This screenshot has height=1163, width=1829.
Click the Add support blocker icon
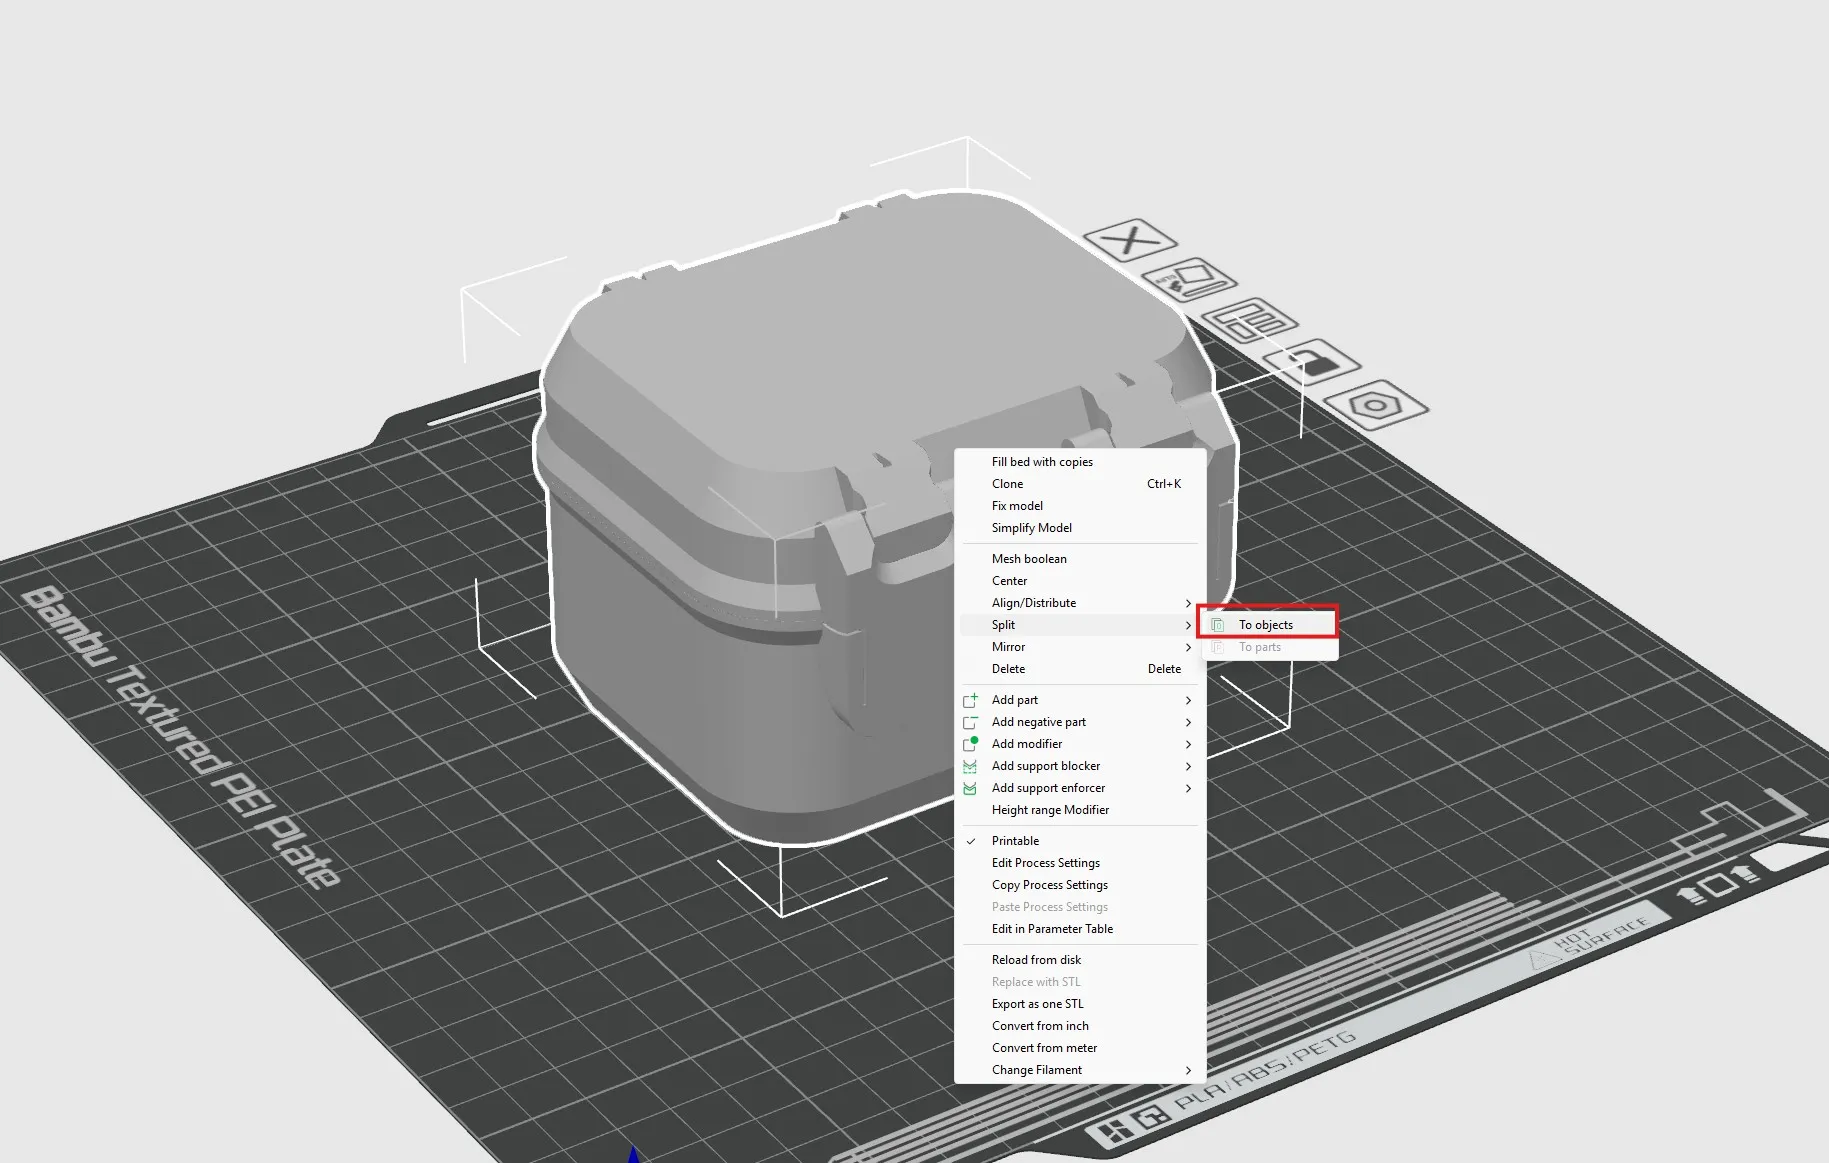(x=970, y=766)
